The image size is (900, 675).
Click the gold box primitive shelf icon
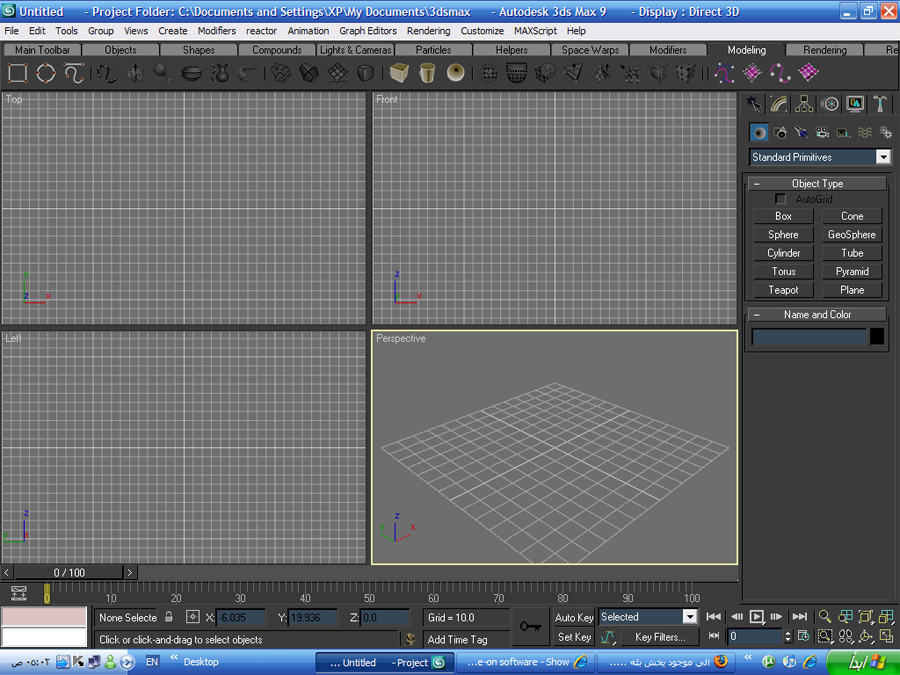(399, 73)
